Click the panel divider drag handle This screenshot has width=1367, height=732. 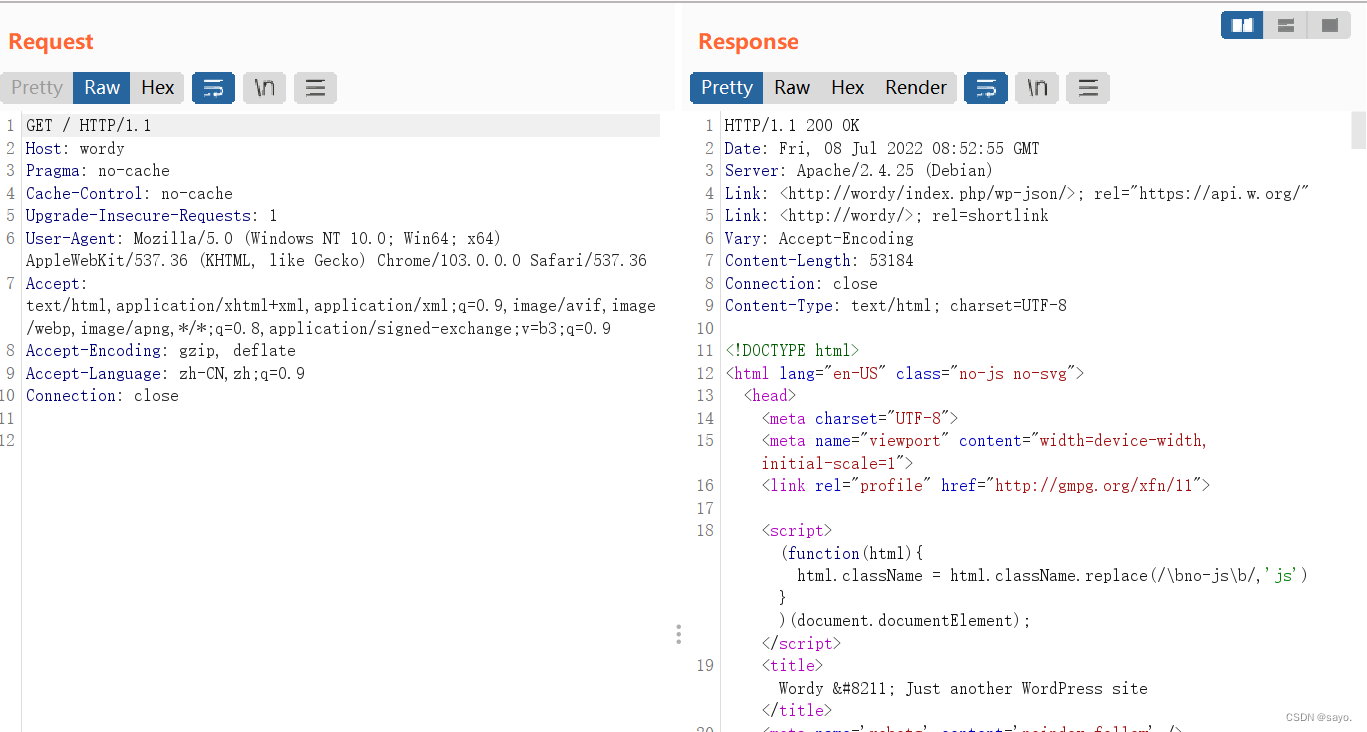coord(678,634)
